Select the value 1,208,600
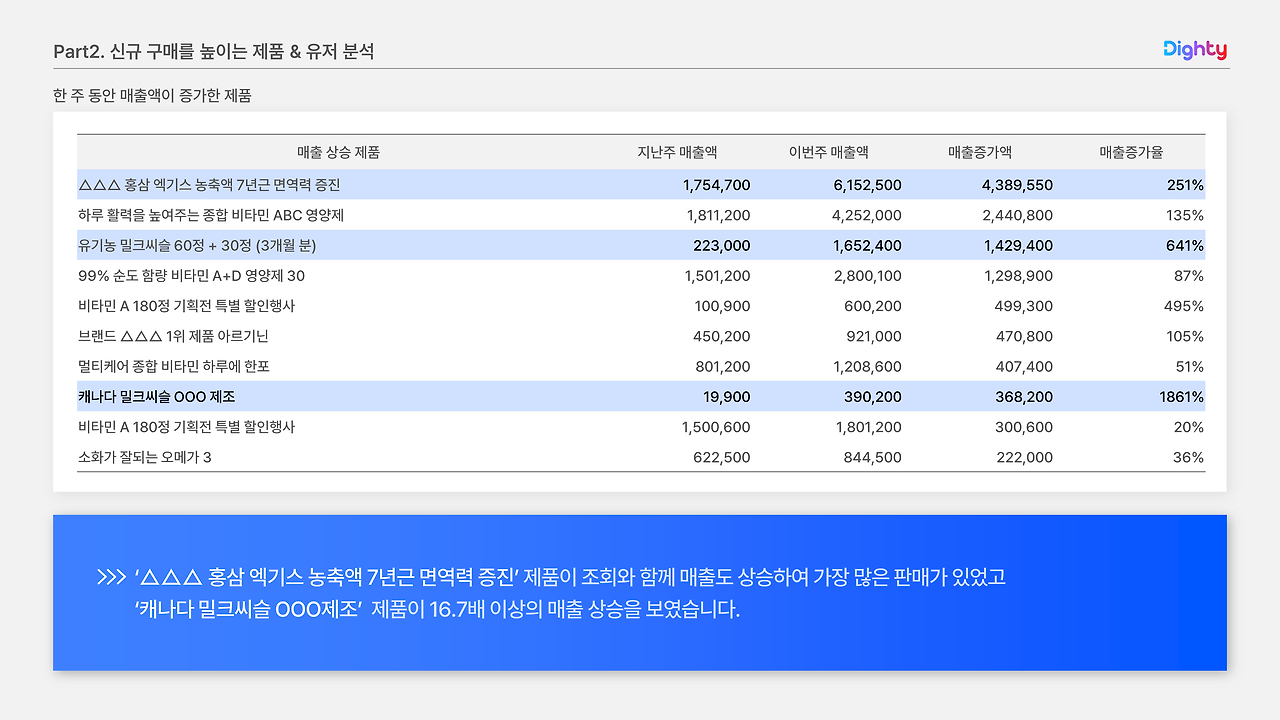 (868, 366)
